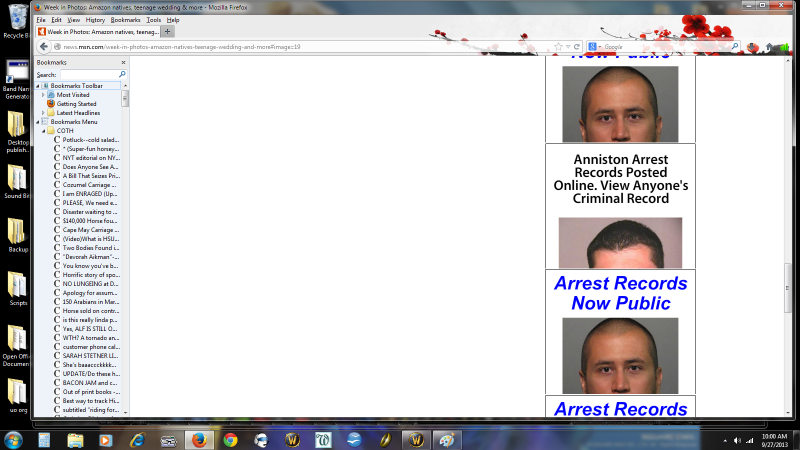
Task: Launch Google Chrome from the taskbar
Action: point(231,440)
